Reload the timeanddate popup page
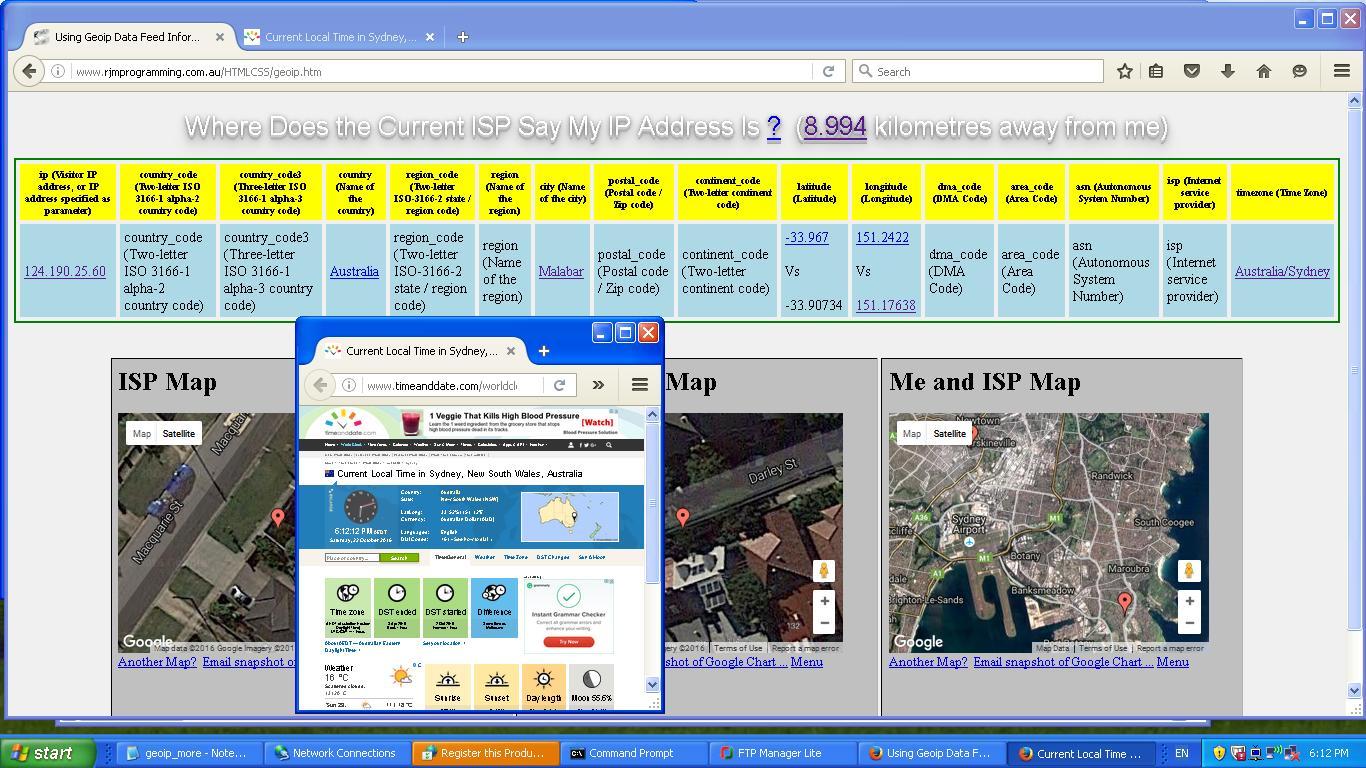Image resolution: width=1366 pixels, height=768 pixels. pyautogui.click(x=560, y=385)
